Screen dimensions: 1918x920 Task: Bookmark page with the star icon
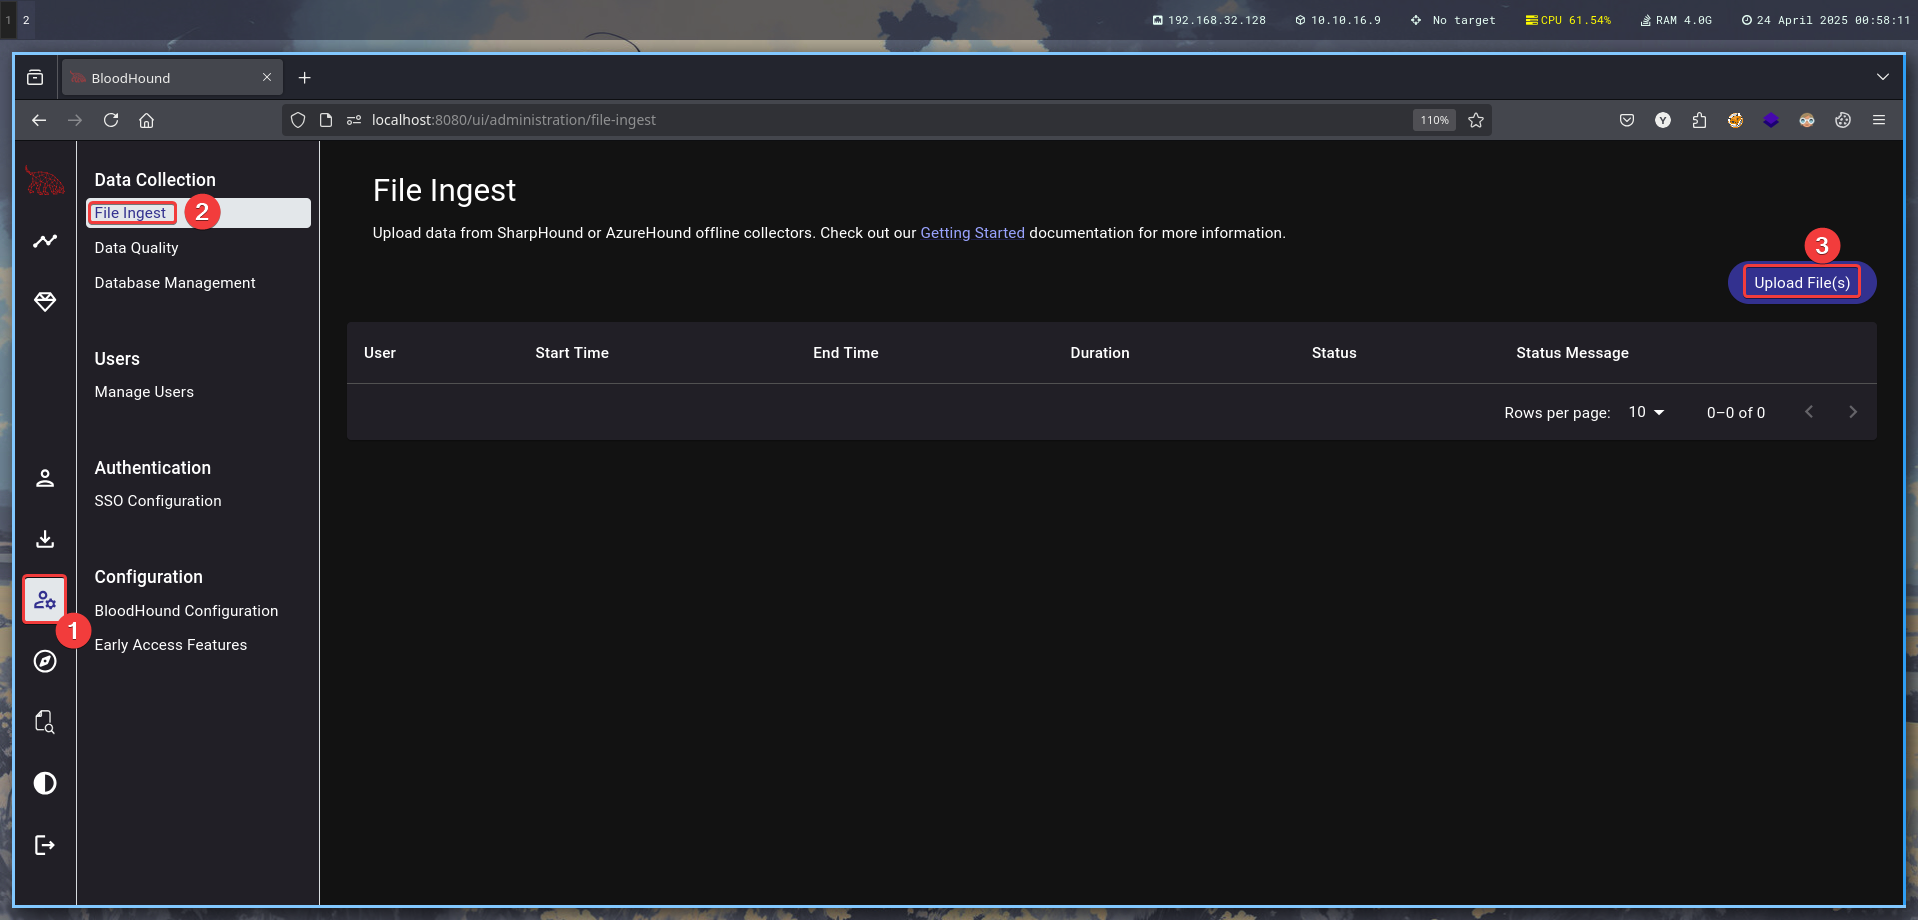click(1475, 120)
